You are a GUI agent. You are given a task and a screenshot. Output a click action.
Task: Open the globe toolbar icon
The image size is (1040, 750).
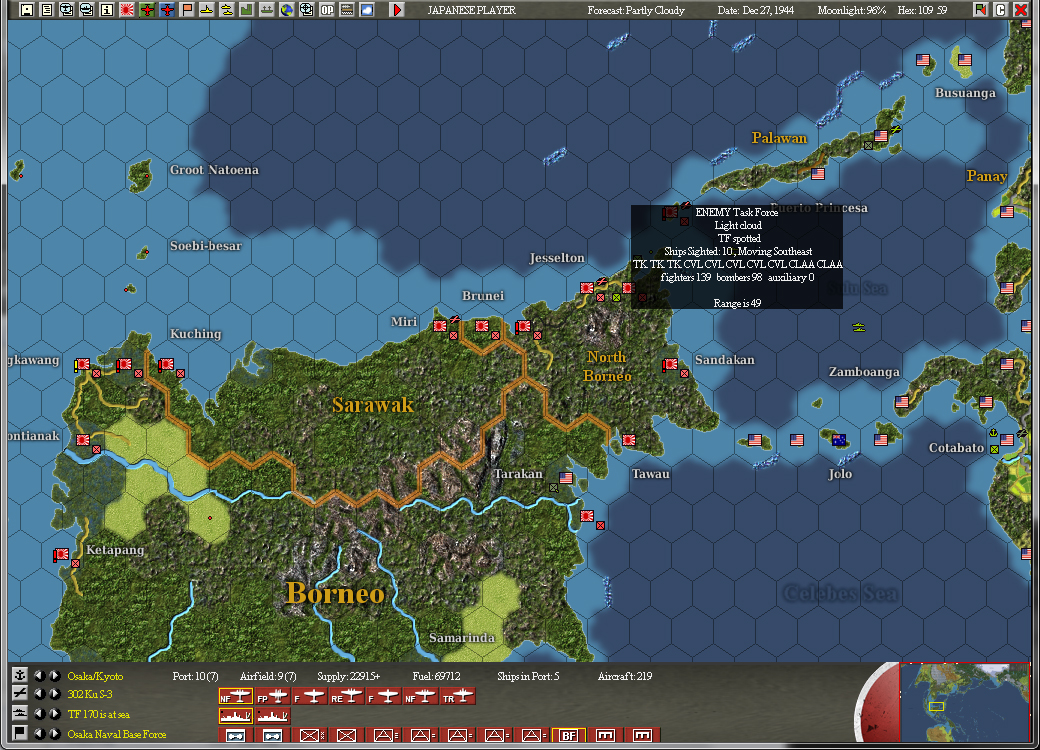[x=287, y=9]
